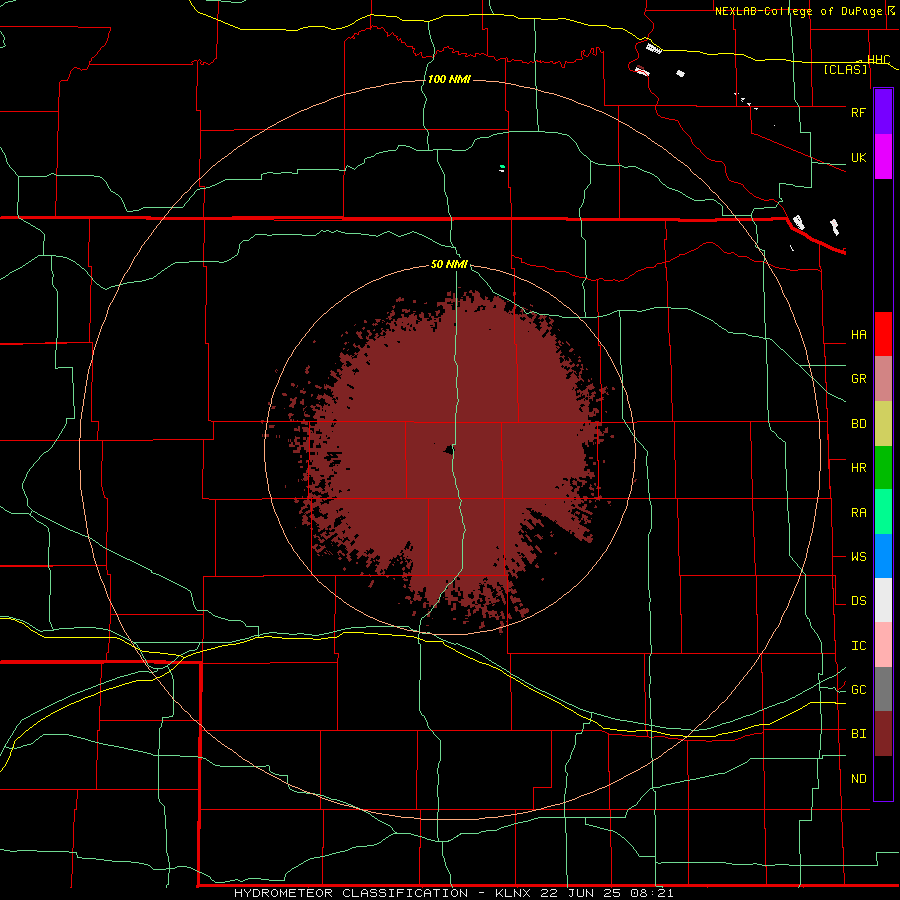This screenshot has height=900, width=900.
Task: Click the HHC product label
Action: coord(878,60)
